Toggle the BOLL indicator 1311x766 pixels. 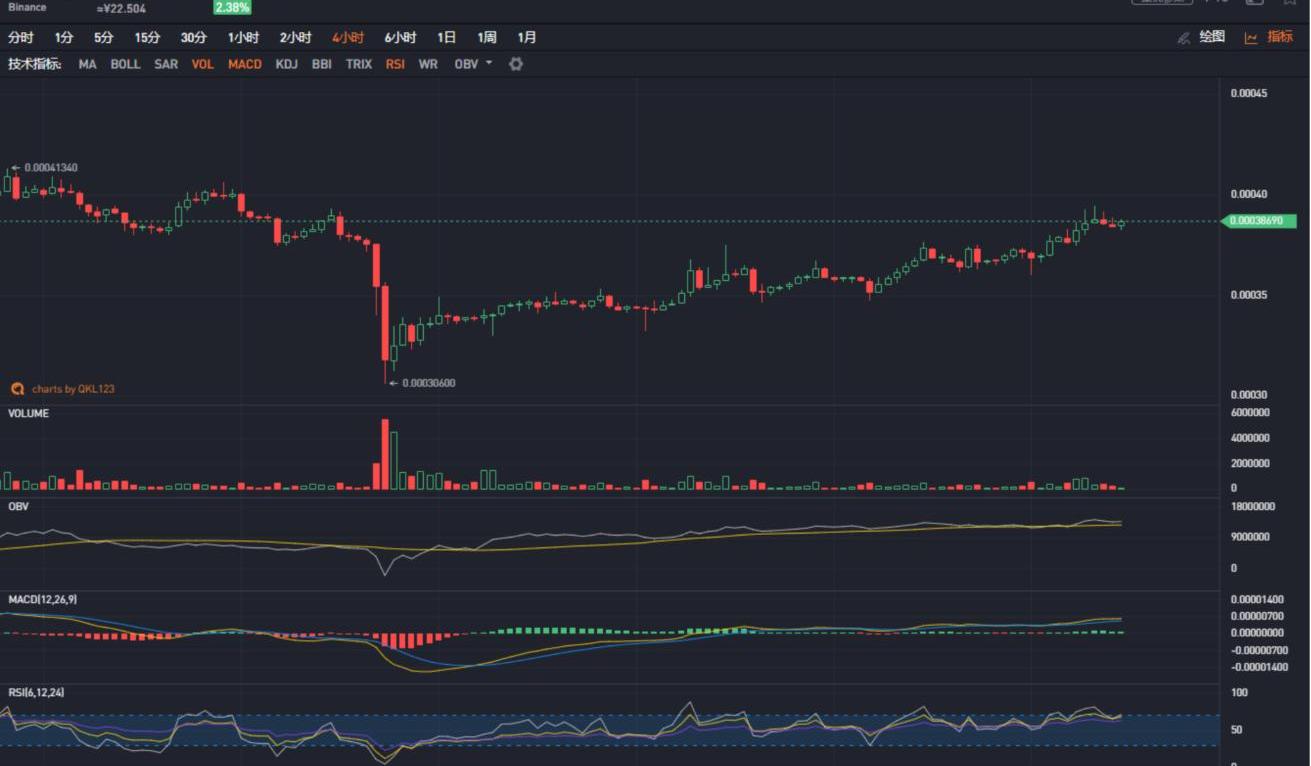pyautogui.click(x=125, y=64)
